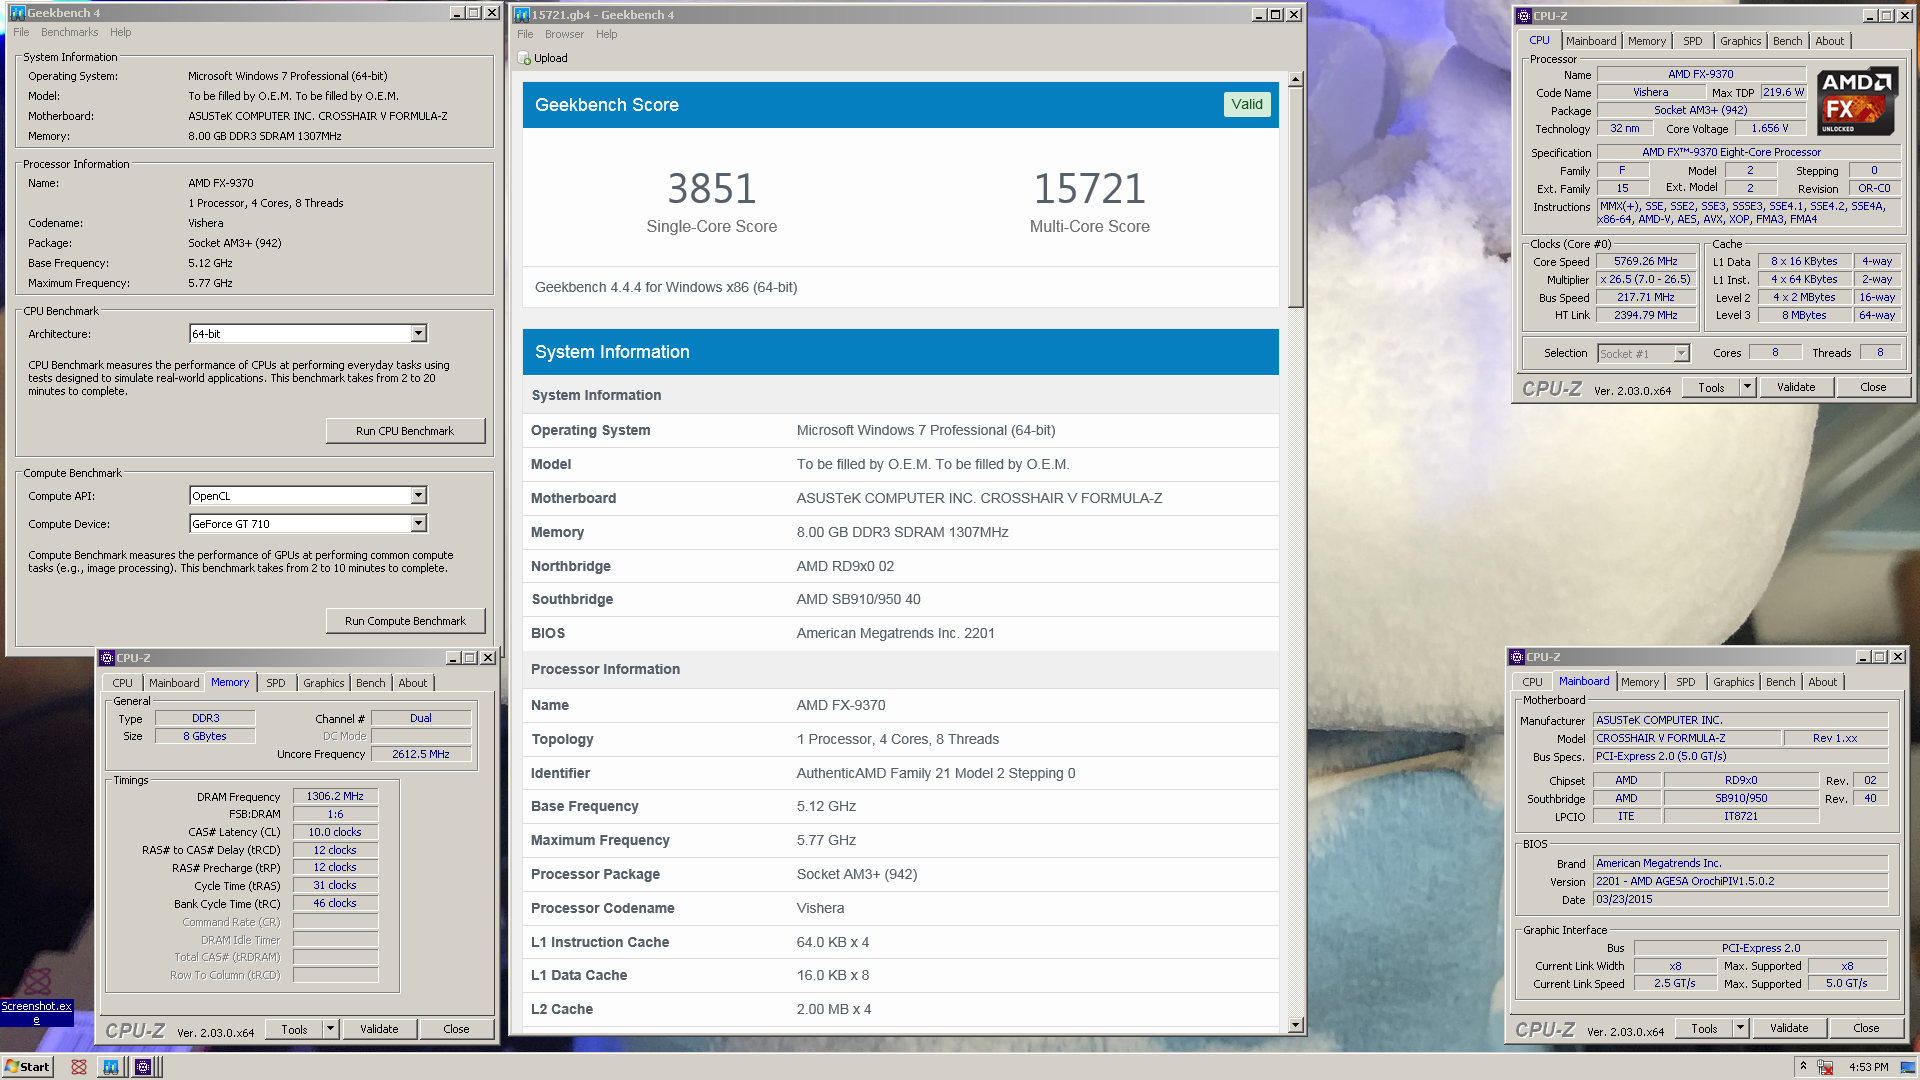Open the Start menu
Screen dimensions: 1920x1080
tap(27, 1067)
